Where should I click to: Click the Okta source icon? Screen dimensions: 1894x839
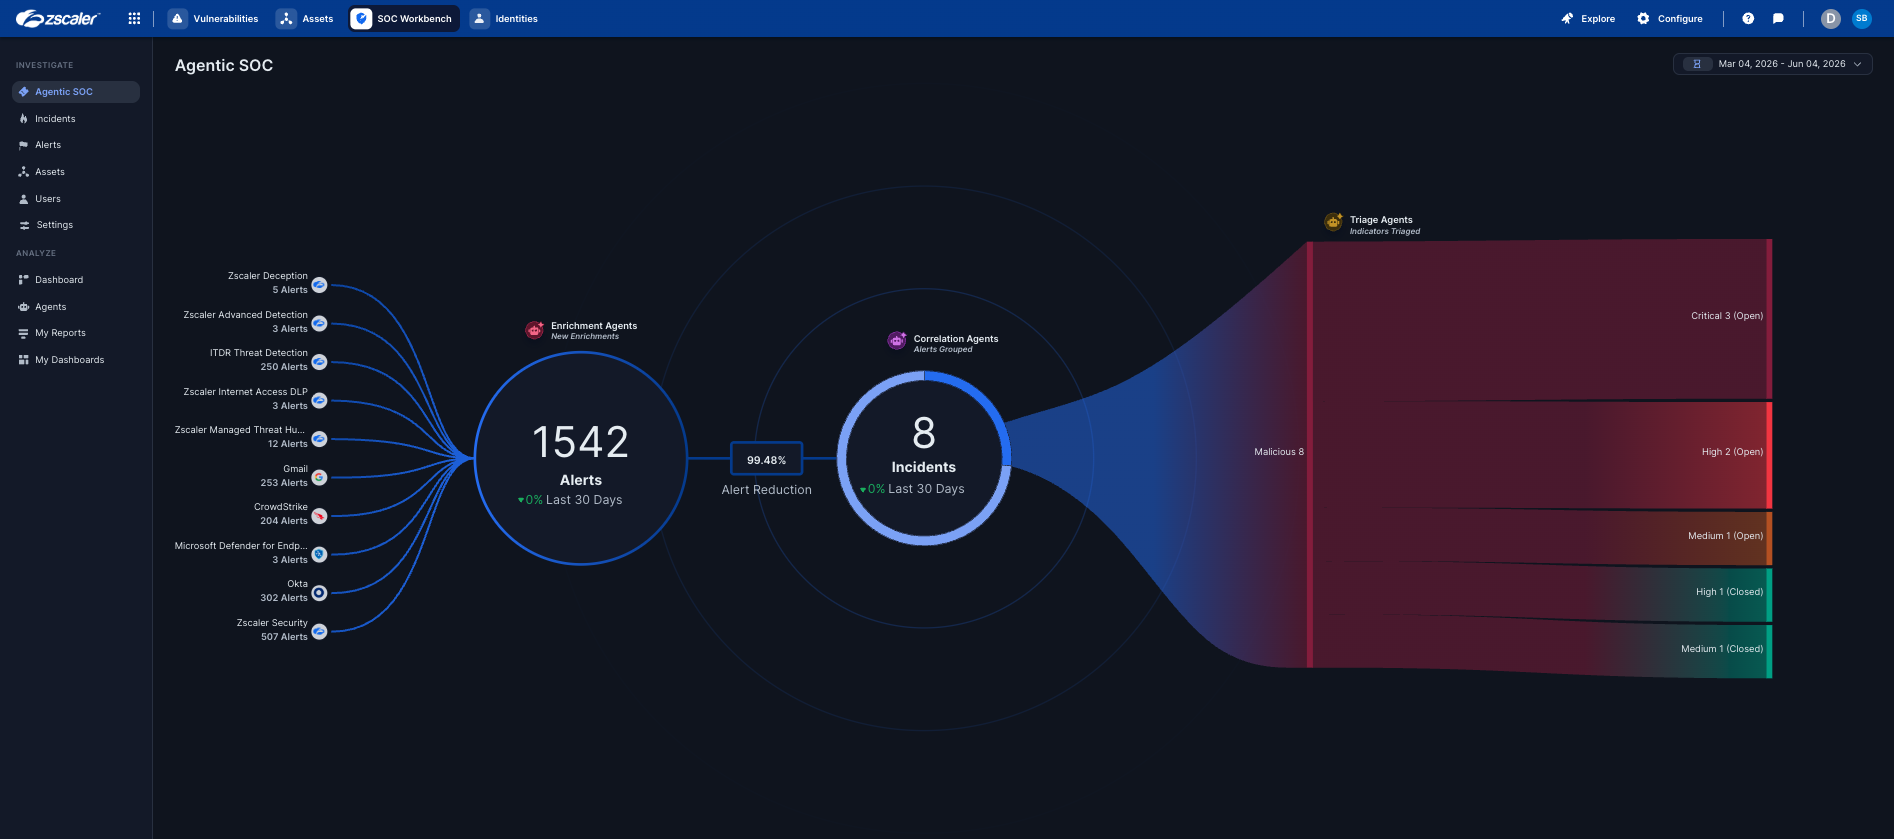[x=319, y=593]
